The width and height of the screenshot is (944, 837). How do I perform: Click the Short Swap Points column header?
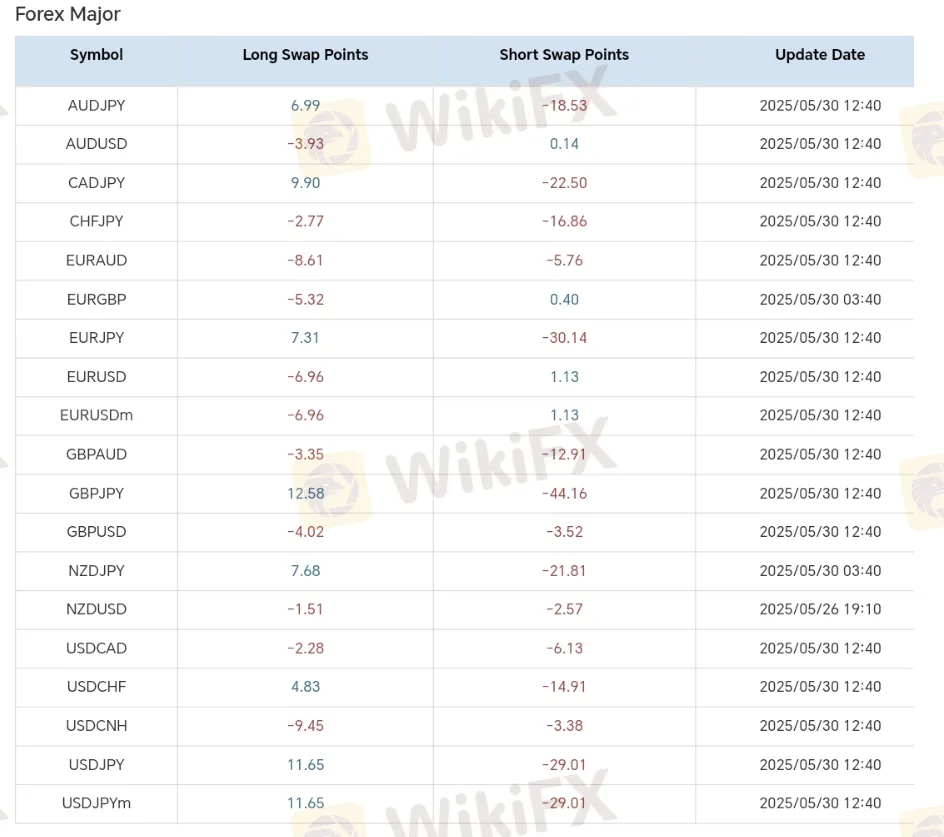(564, 55)
